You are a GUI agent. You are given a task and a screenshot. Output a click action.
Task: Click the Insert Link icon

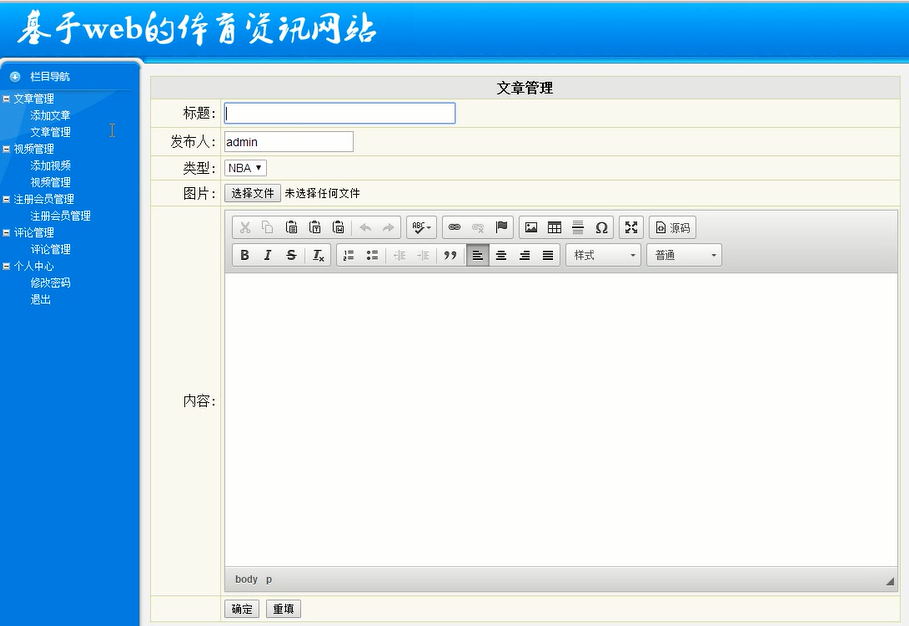click(x=454, y=227)
